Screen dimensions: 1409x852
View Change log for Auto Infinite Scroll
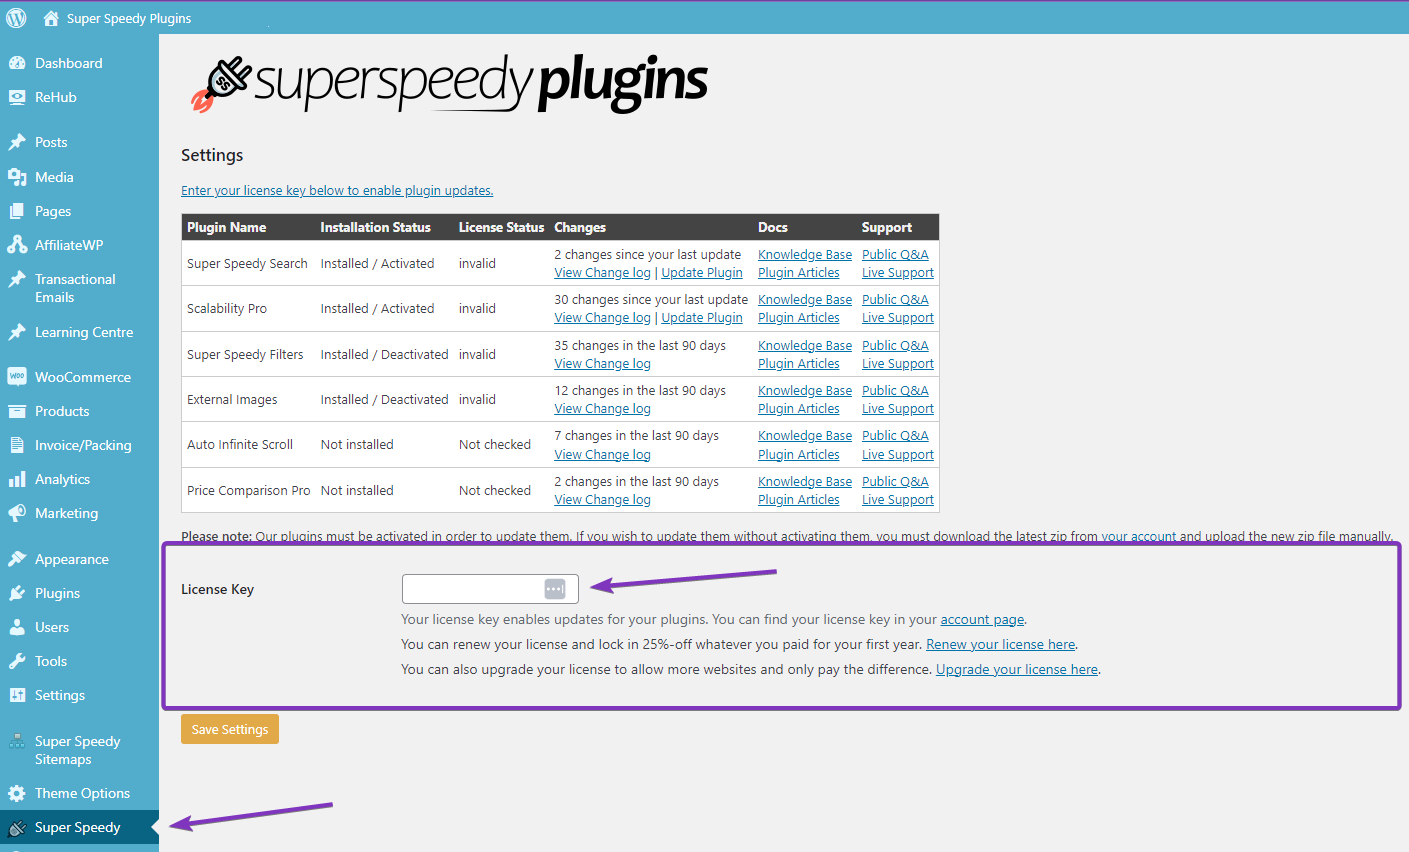pos(602,454)
